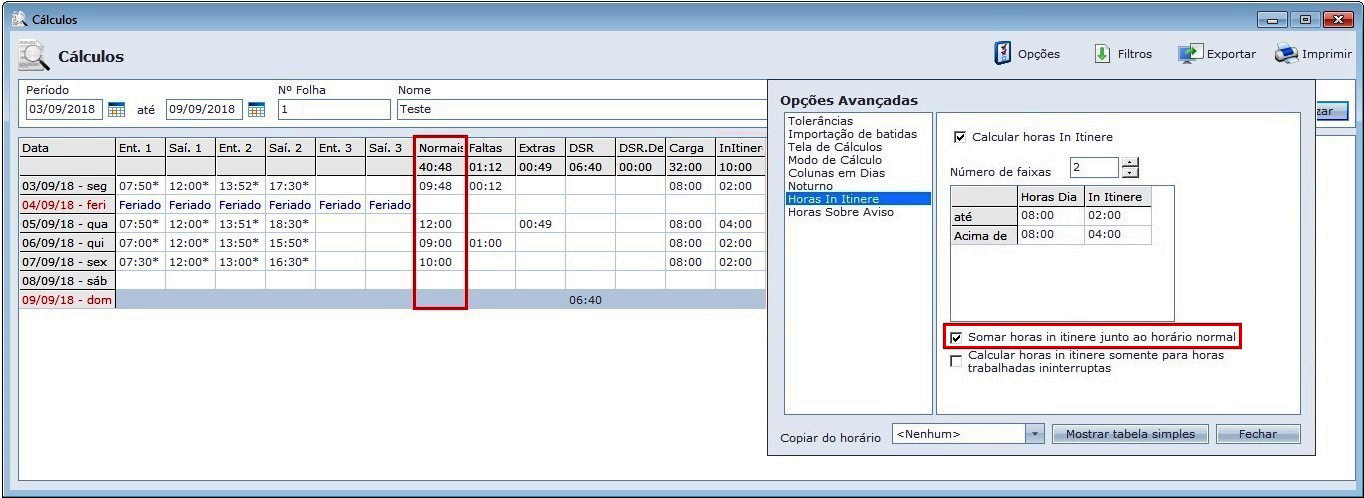Toggle Calcular horas In Itinere checkbox
The width and height of the screenshot is (1364, 498).
[960, 137]
